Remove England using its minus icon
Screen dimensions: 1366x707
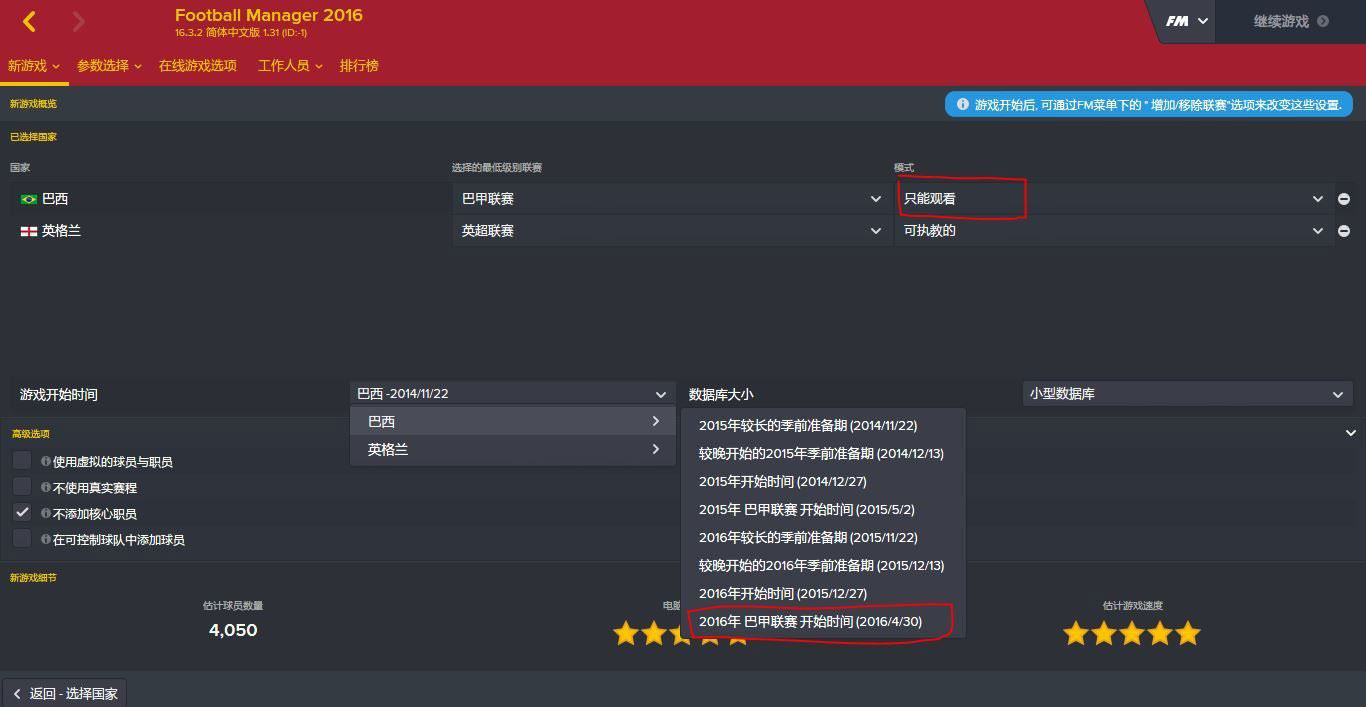1344,231
